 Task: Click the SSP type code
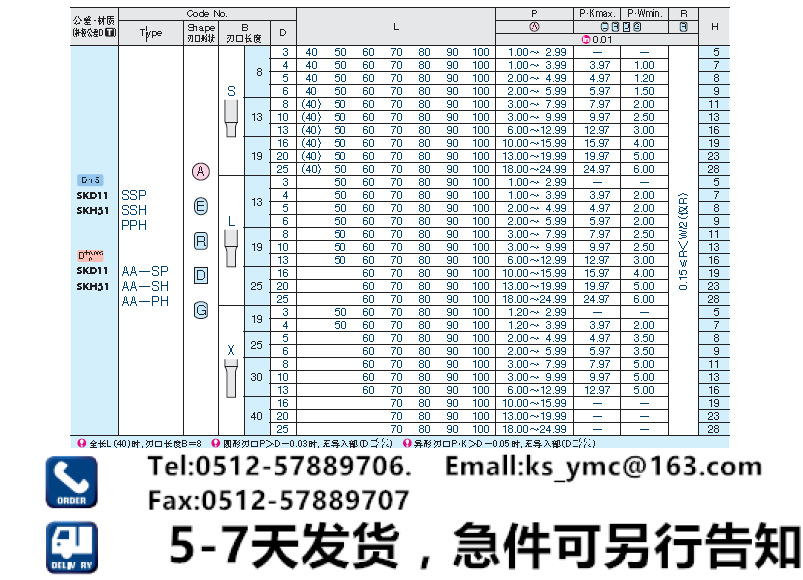pos(134,195)
